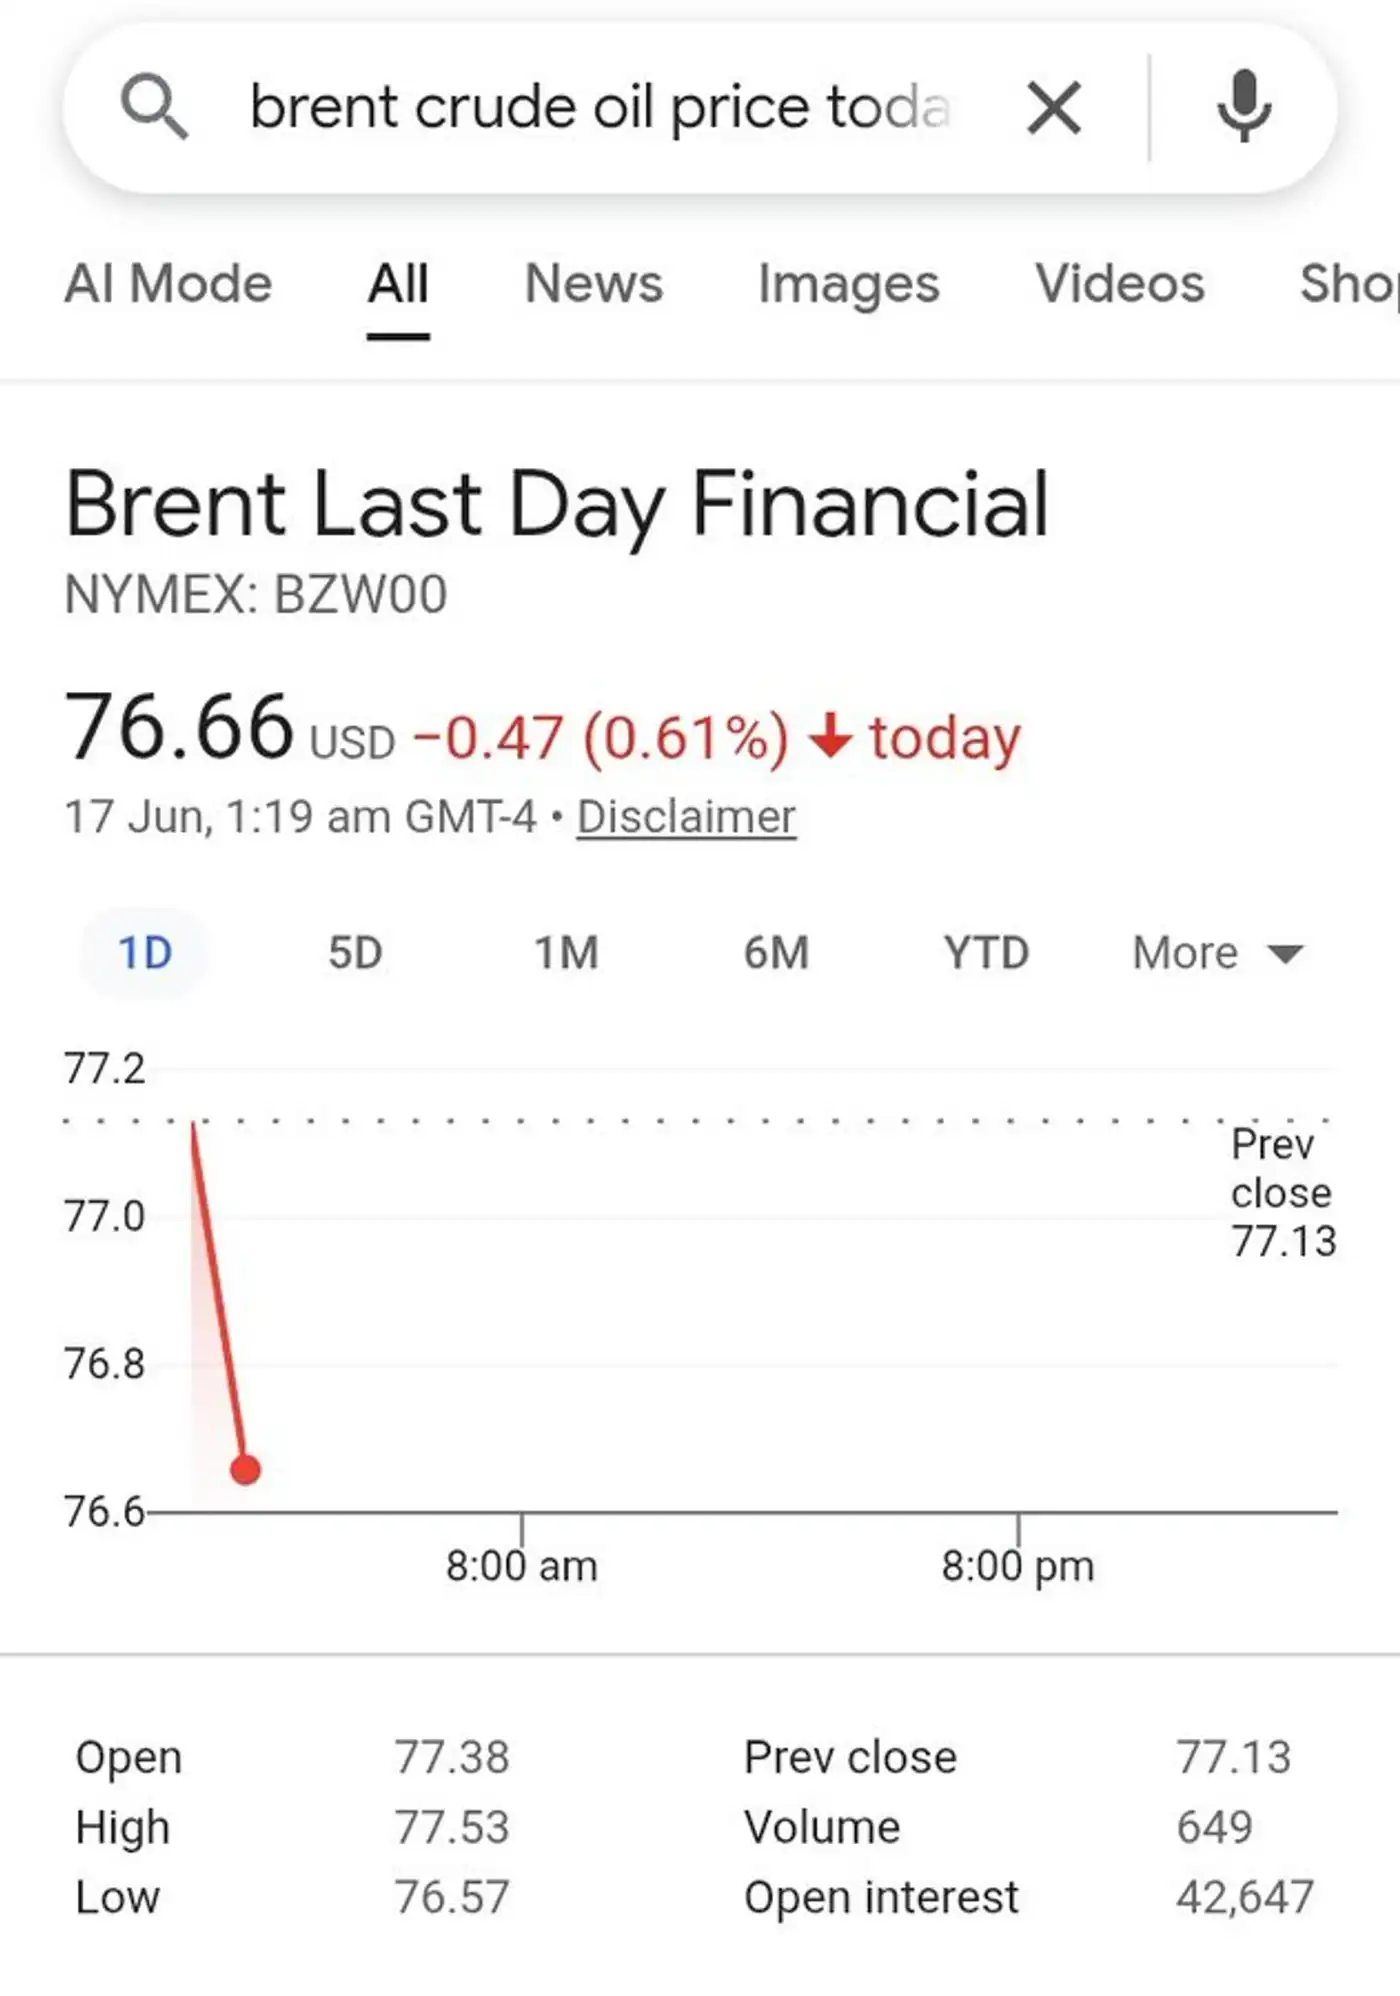Open the Disclaimer link
Viewport: 1400px width, 1996px height.
click(x=686, y=817)
